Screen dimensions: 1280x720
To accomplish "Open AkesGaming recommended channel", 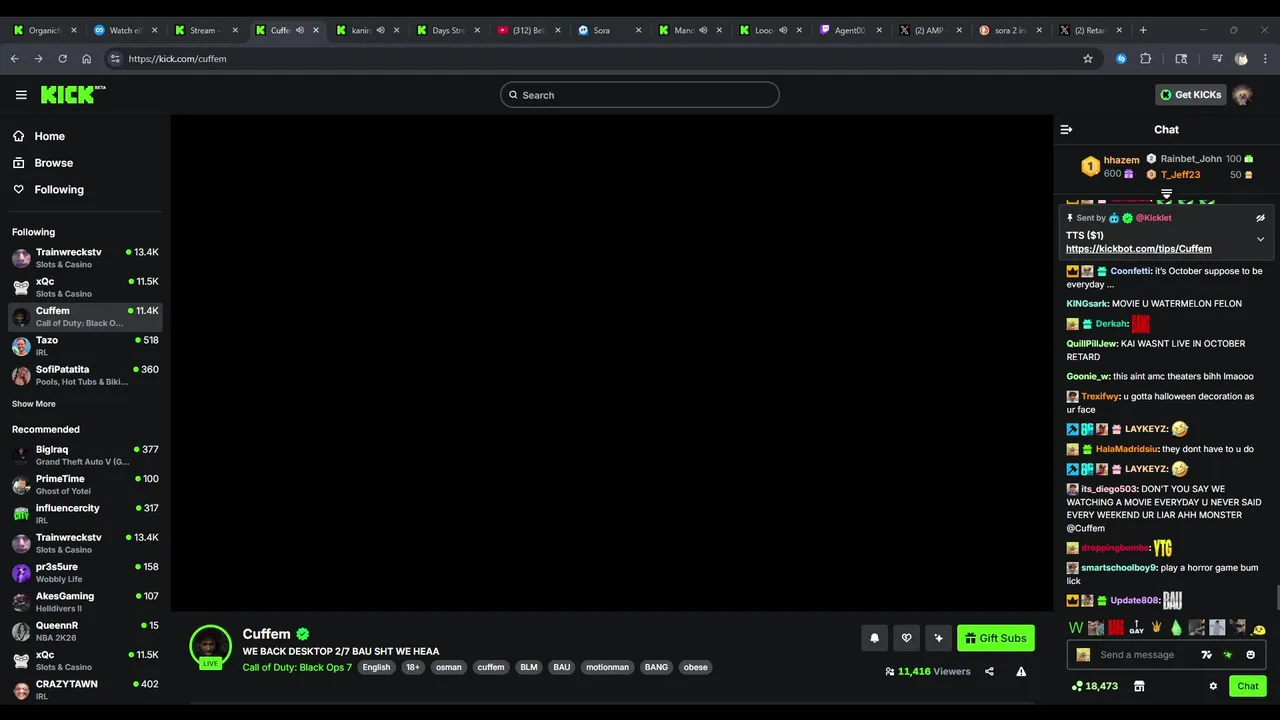I will 85,602.
